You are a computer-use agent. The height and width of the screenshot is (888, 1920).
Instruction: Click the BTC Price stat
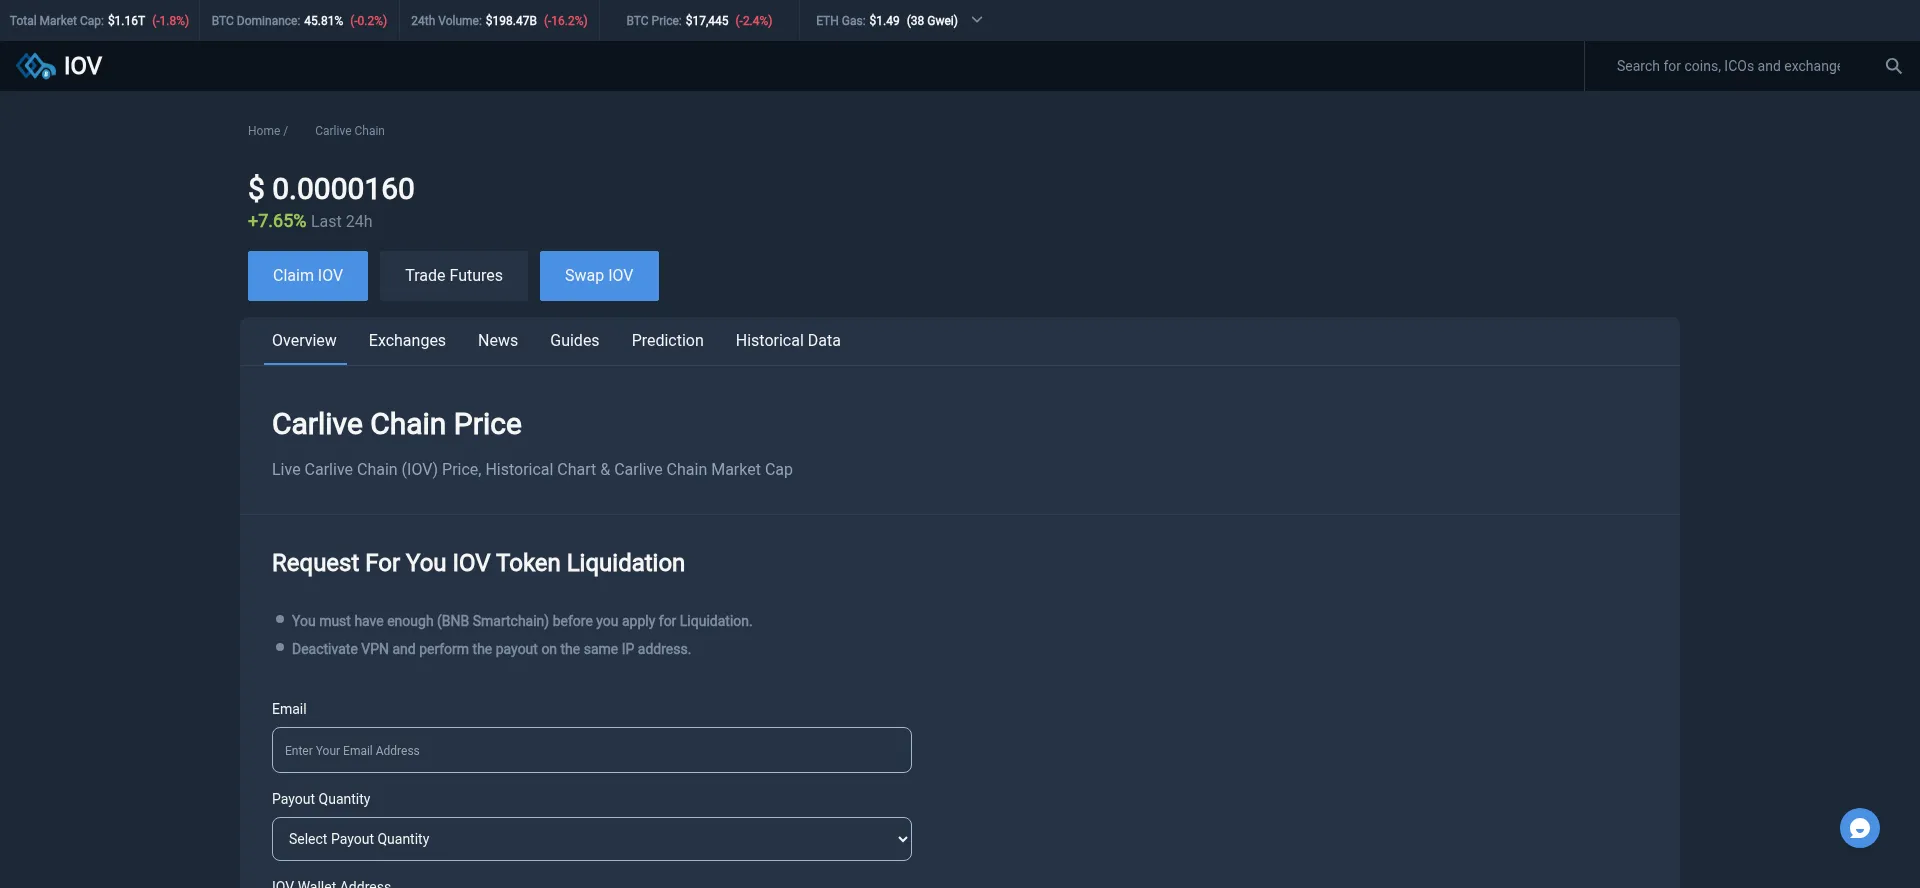[699, 20]
